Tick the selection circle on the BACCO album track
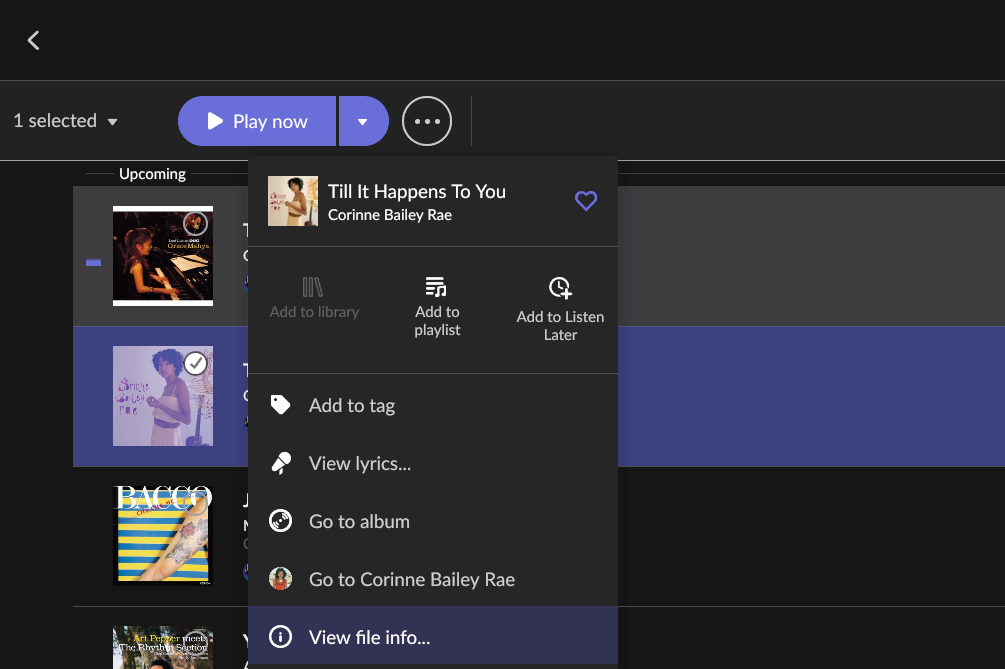Viewport: 1005px width, 669px height. tap(196, 503)
